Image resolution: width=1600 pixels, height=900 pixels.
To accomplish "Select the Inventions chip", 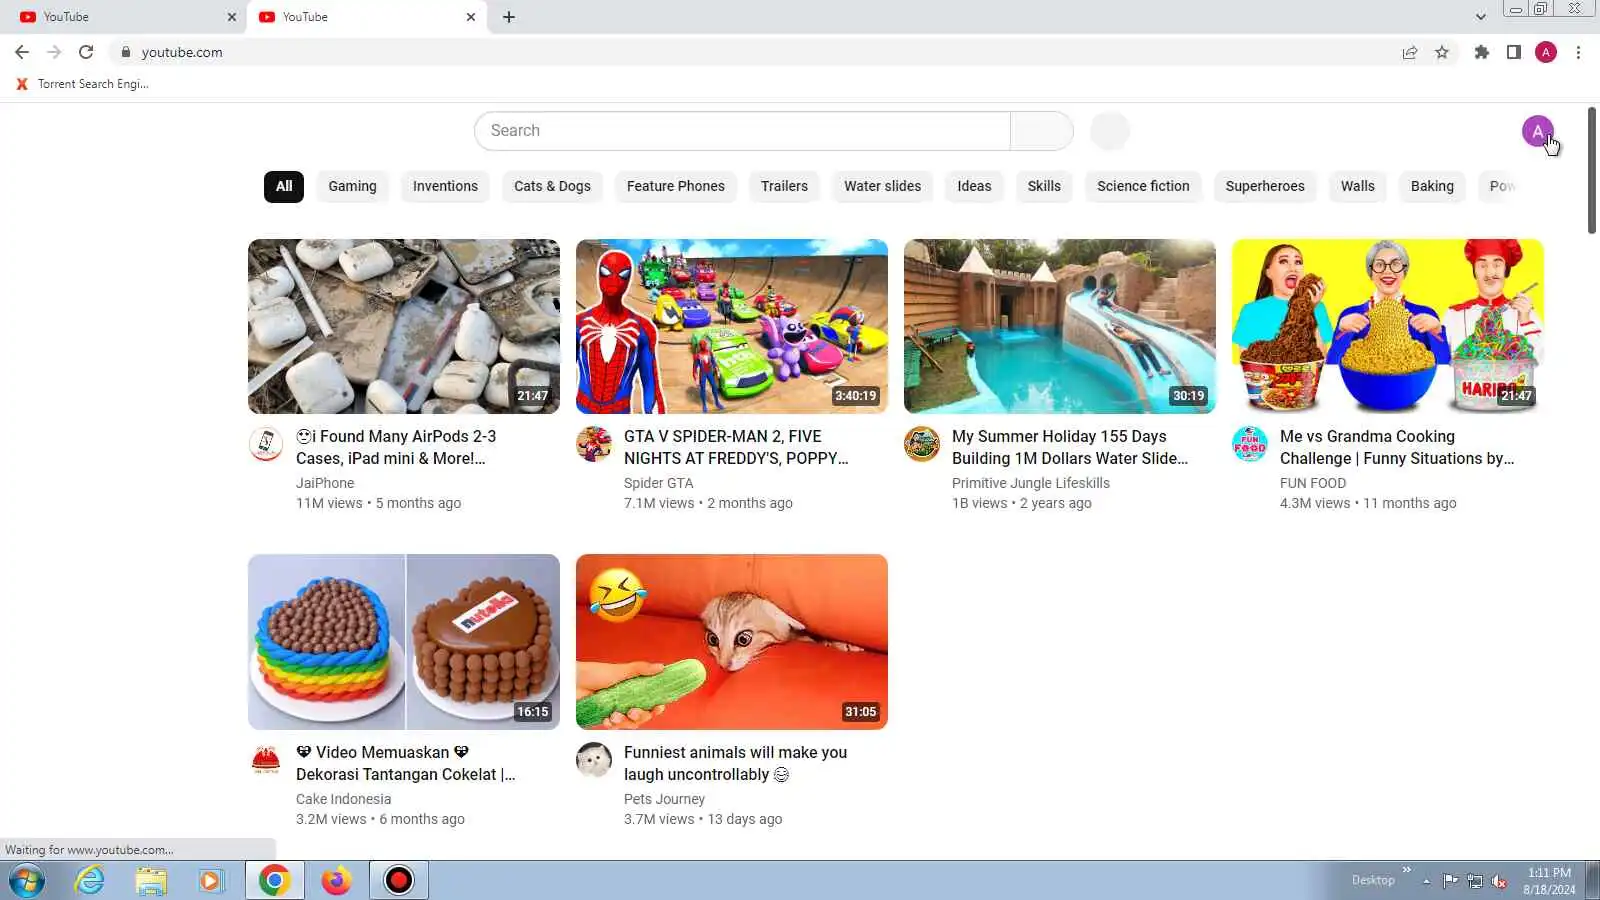I will (445, 186).
